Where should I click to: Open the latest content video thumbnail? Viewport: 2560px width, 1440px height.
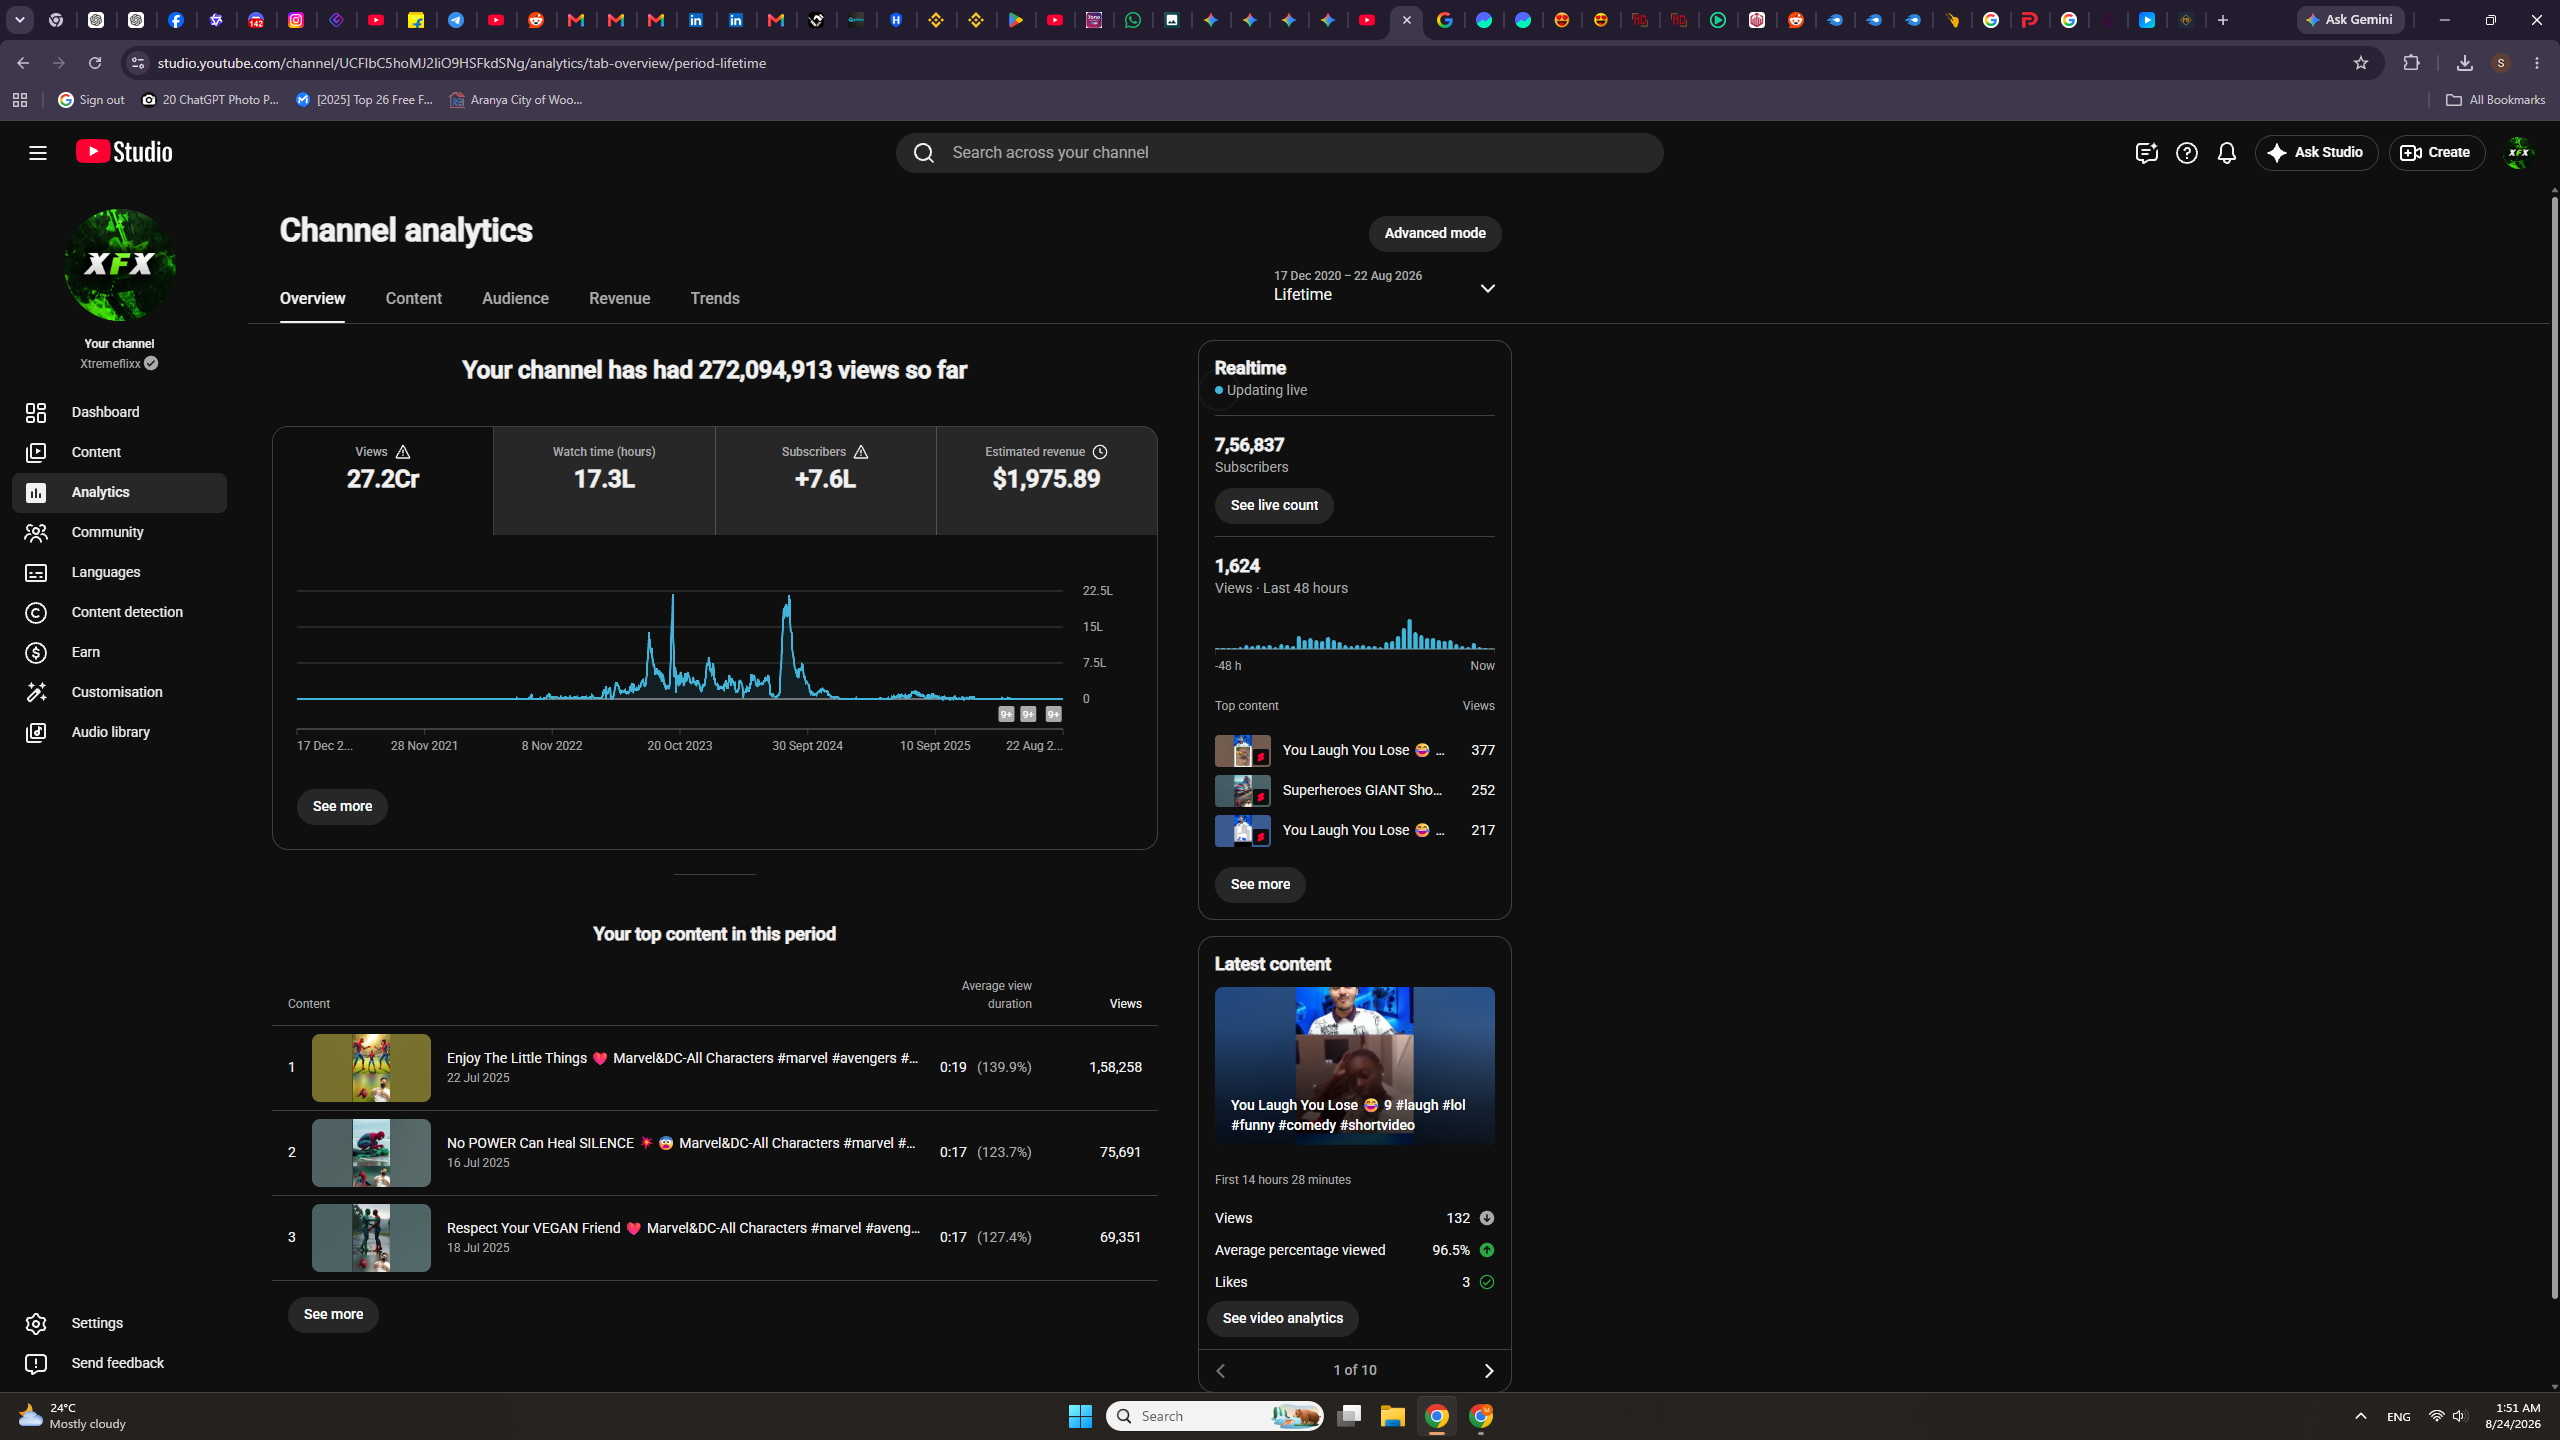coord(1355,1066)
